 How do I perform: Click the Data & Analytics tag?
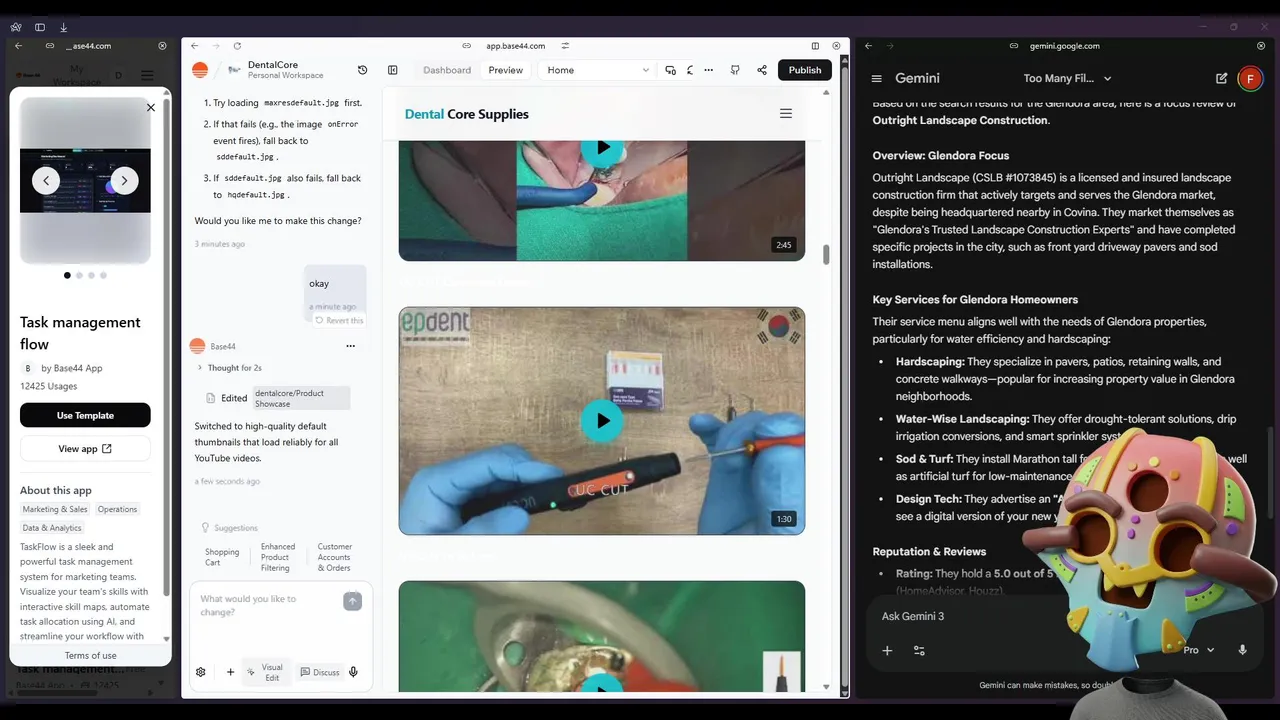[52, 527]
